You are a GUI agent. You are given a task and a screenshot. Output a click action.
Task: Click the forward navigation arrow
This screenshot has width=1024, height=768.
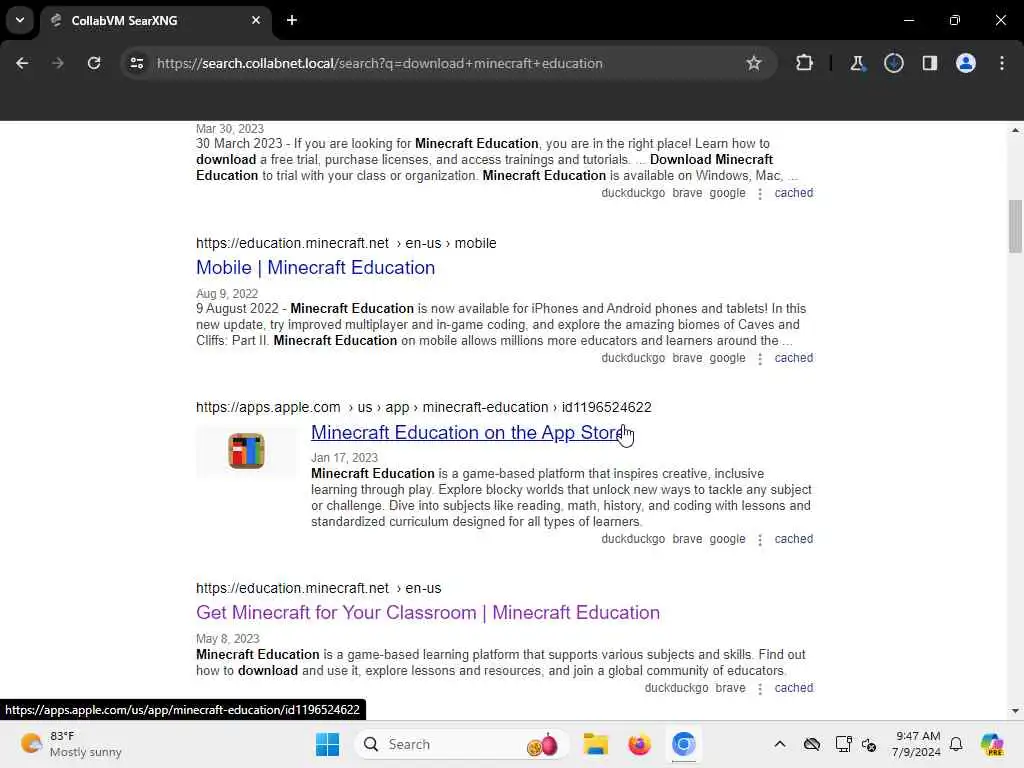57,63
